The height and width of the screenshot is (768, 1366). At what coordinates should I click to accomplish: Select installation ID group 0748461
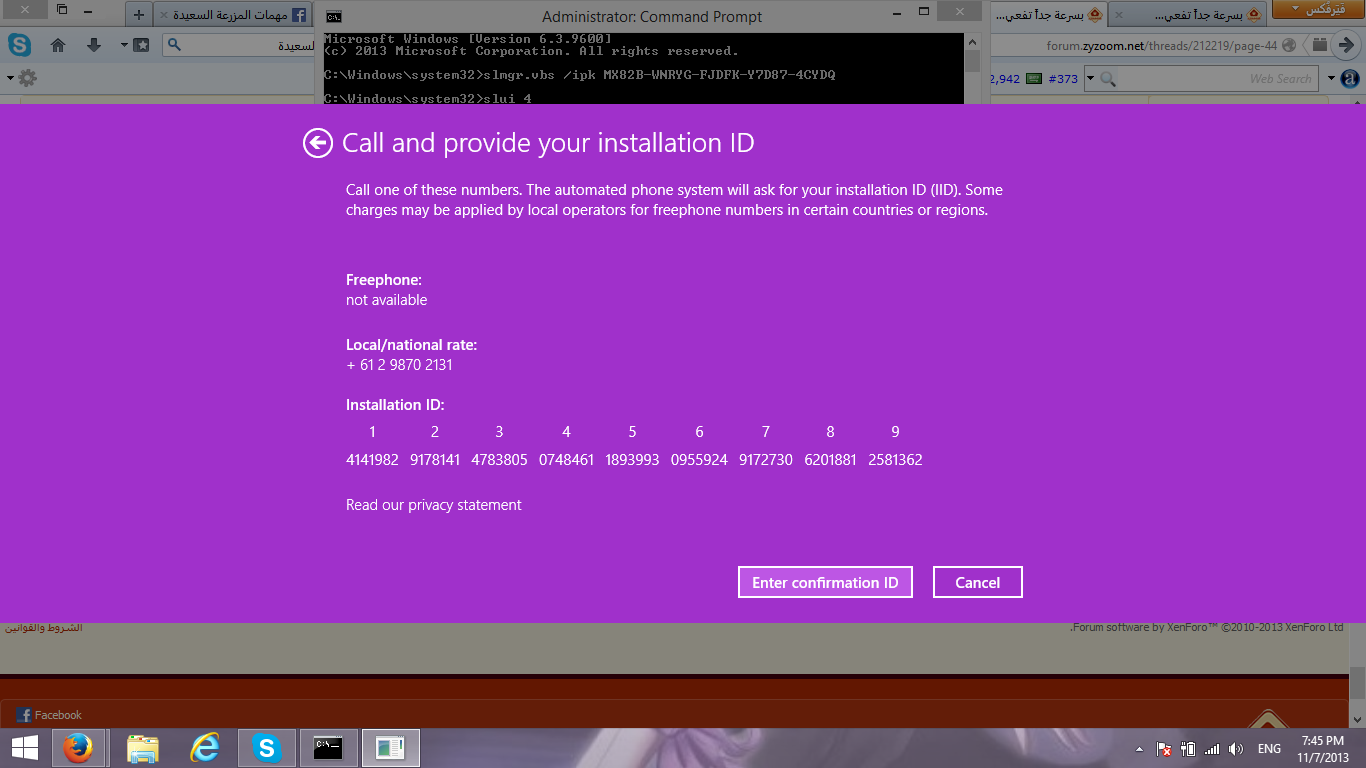click(x=566, y=460)
